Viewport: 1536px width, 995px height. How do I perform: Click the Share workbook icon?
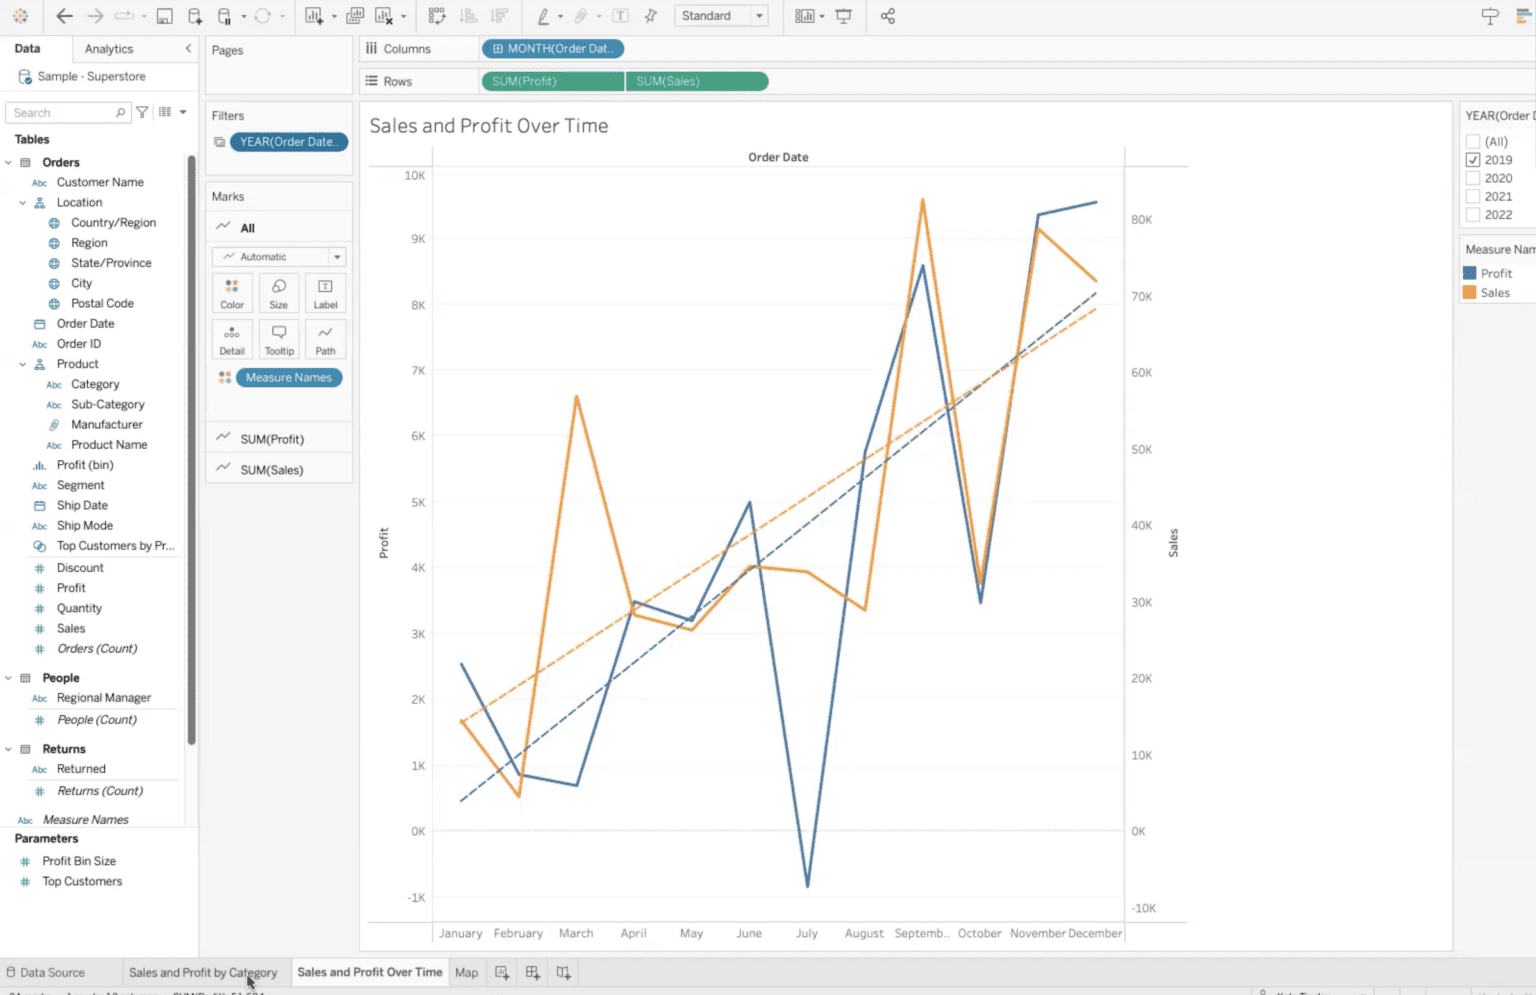click(886, 16)
